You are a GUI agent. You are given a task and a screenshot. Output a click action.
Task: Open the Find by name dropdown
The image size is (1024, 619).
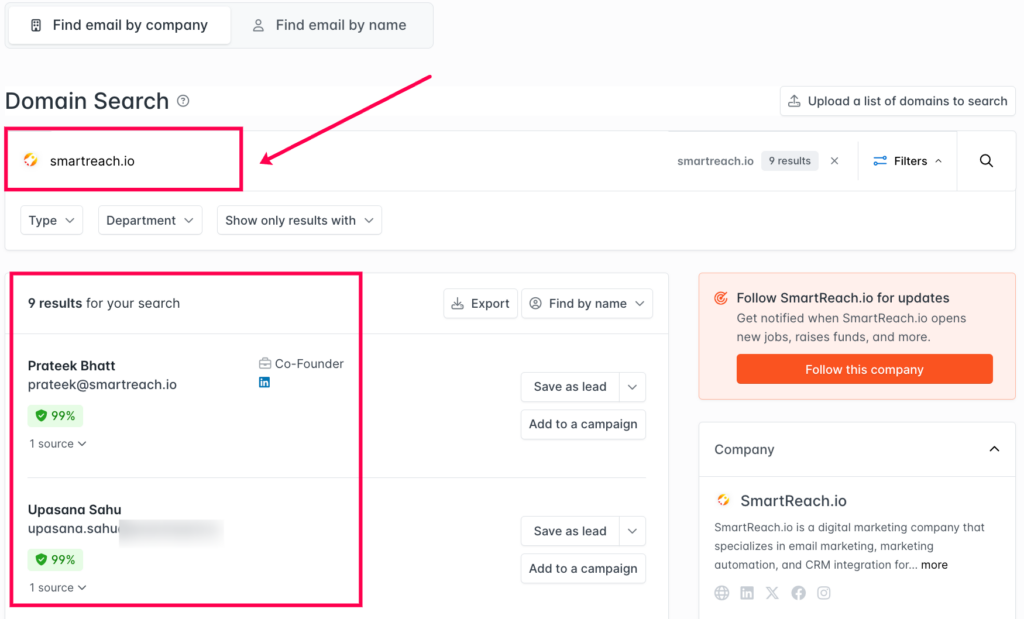(x=586, y=304)
